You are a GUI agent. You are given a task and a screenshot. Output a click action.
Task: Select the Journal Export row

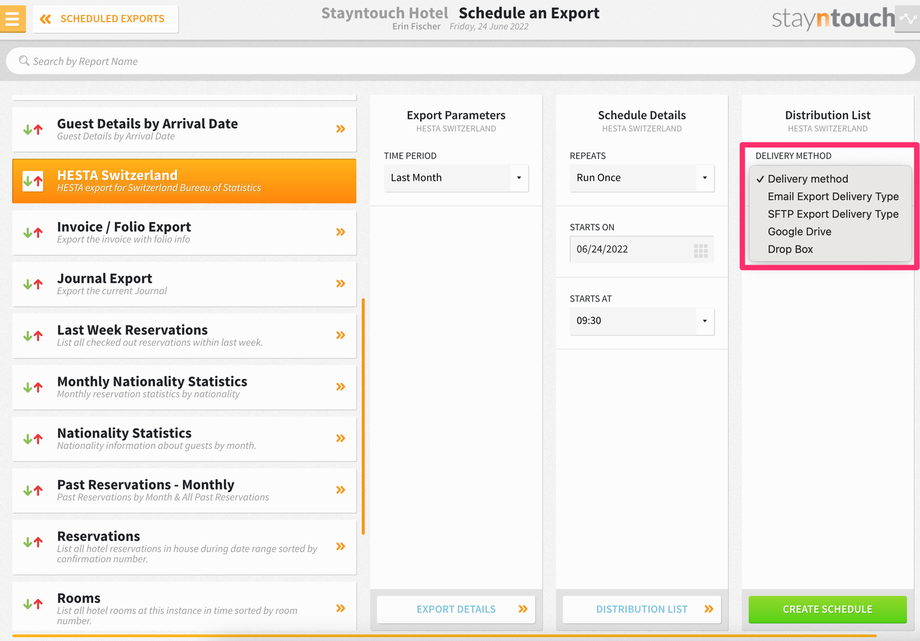[x=184, y=284]
